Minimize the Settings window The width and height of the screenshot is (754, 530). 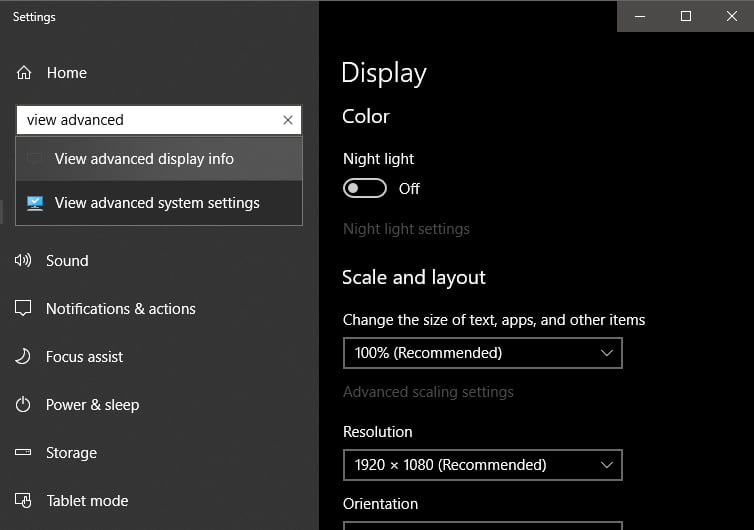click(x=640, y=16)
